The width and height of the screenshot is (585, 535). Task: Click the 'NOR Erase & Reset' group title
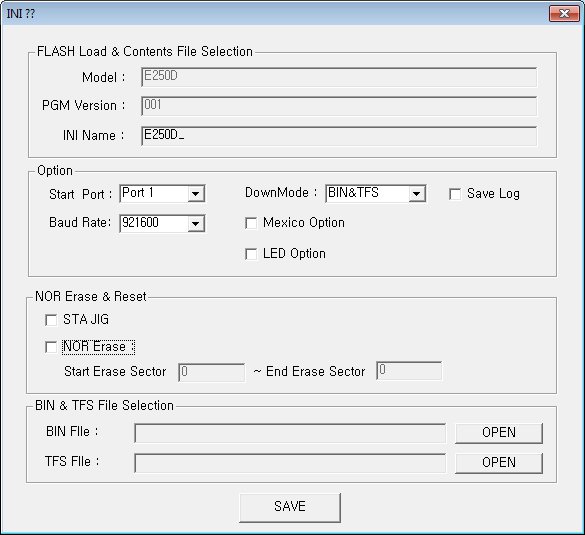point(91,296)
